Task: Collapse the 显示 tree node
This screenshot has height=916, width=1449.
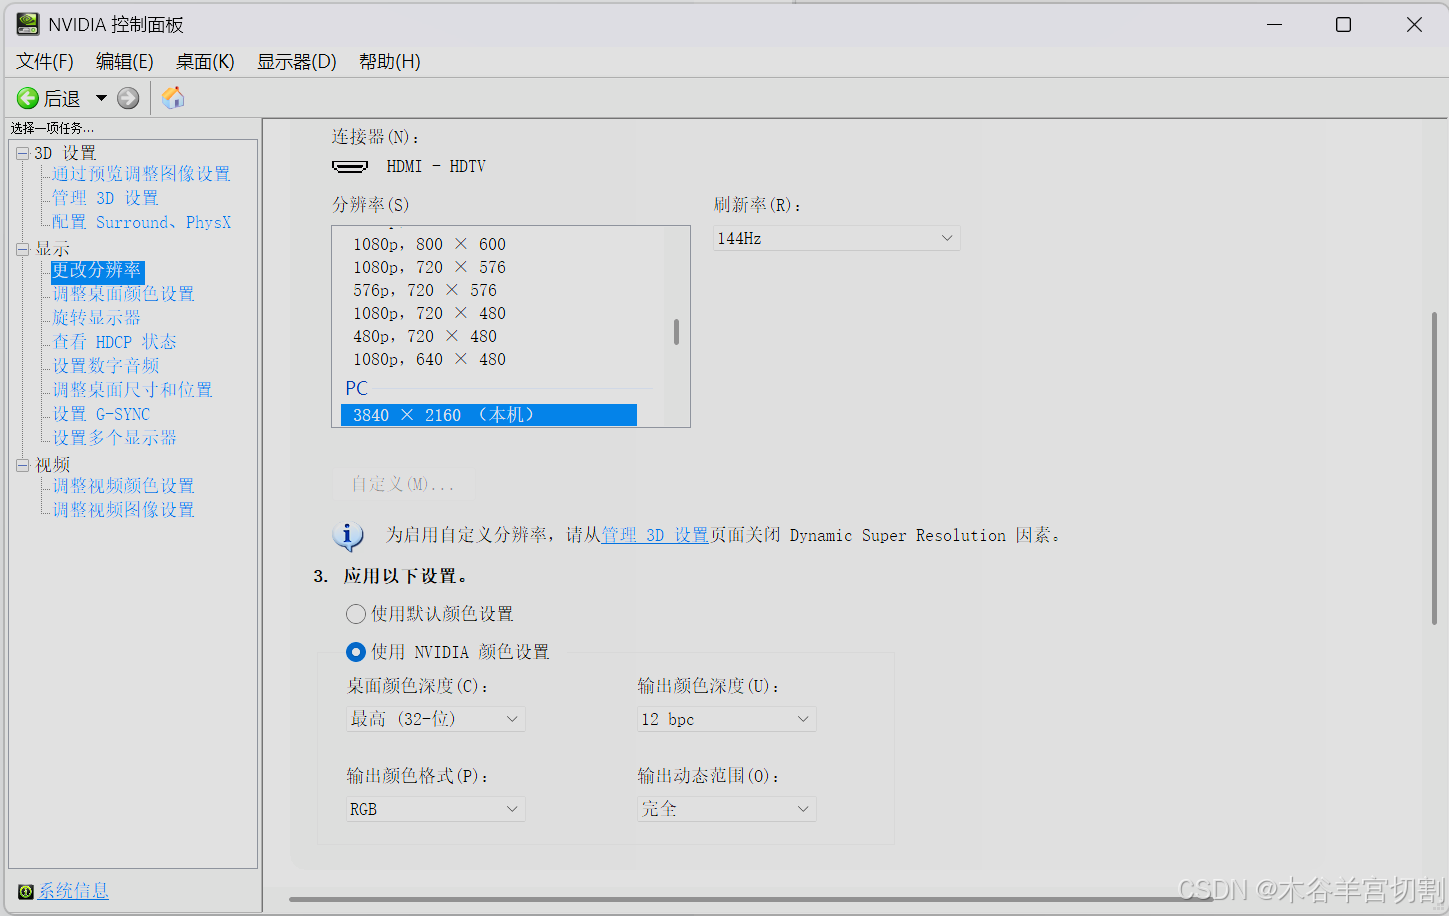Action: (23, 249)
